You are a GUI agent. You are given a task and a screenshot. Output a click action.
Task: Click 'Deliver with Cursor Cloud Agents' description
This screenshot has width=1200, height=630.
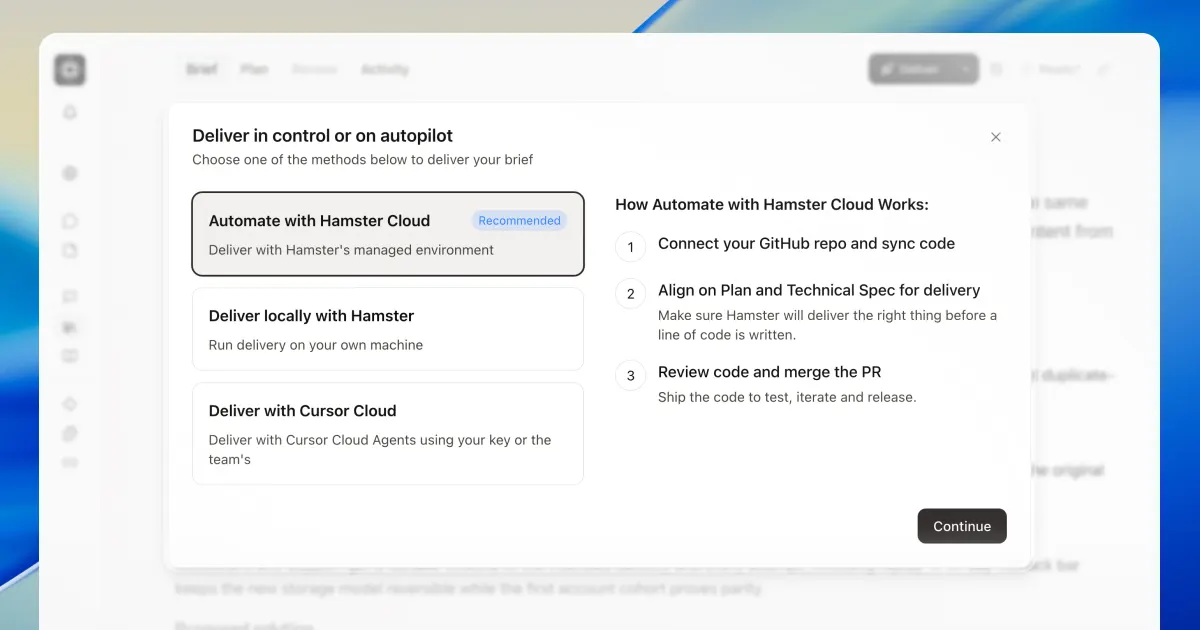point(380,450)
